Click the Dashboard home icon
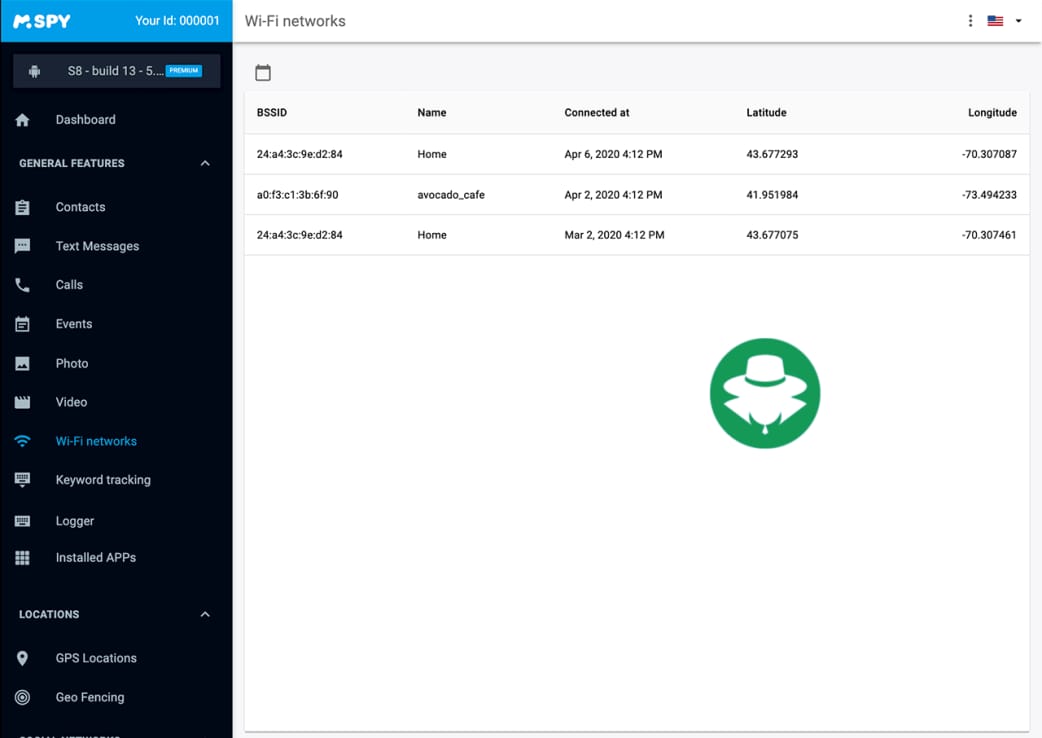Viewport: 1042px width, 738px height. tap(23, 120)
